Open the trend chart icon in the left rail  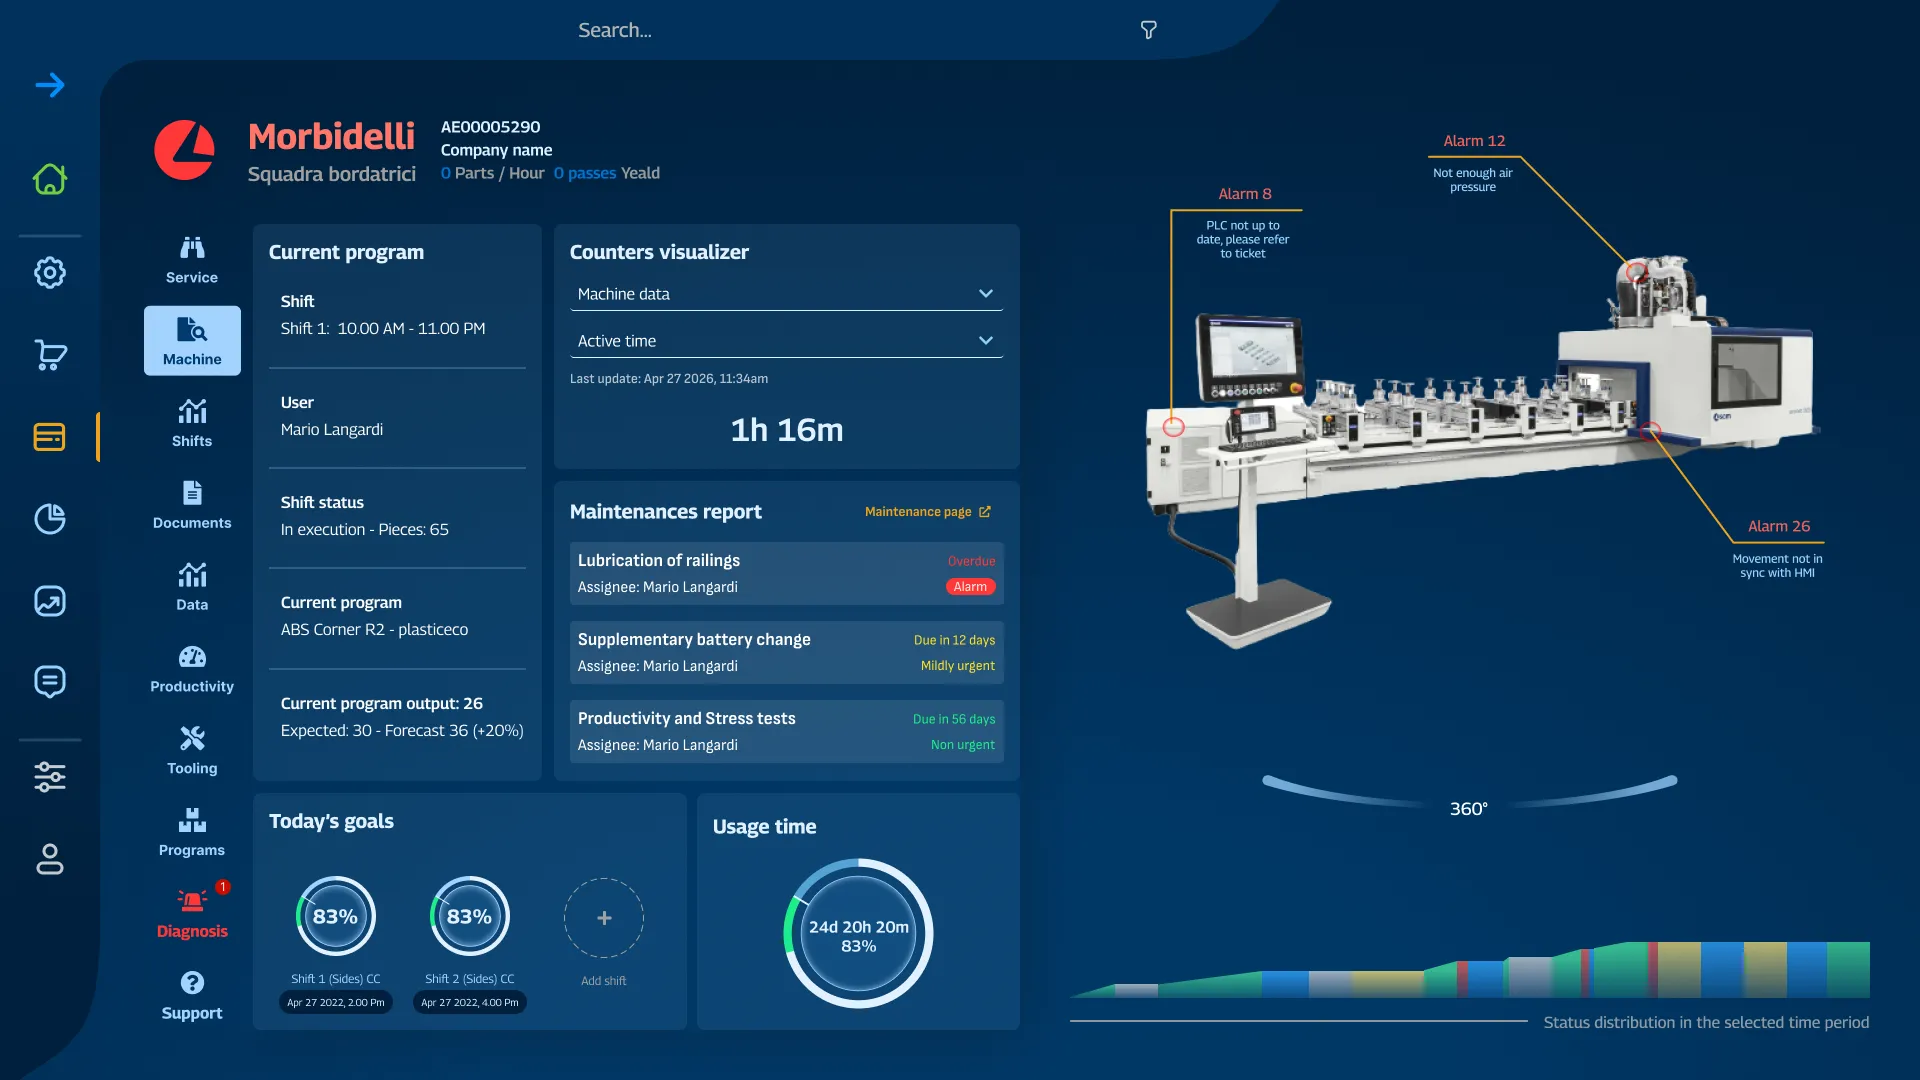(50, 600)
